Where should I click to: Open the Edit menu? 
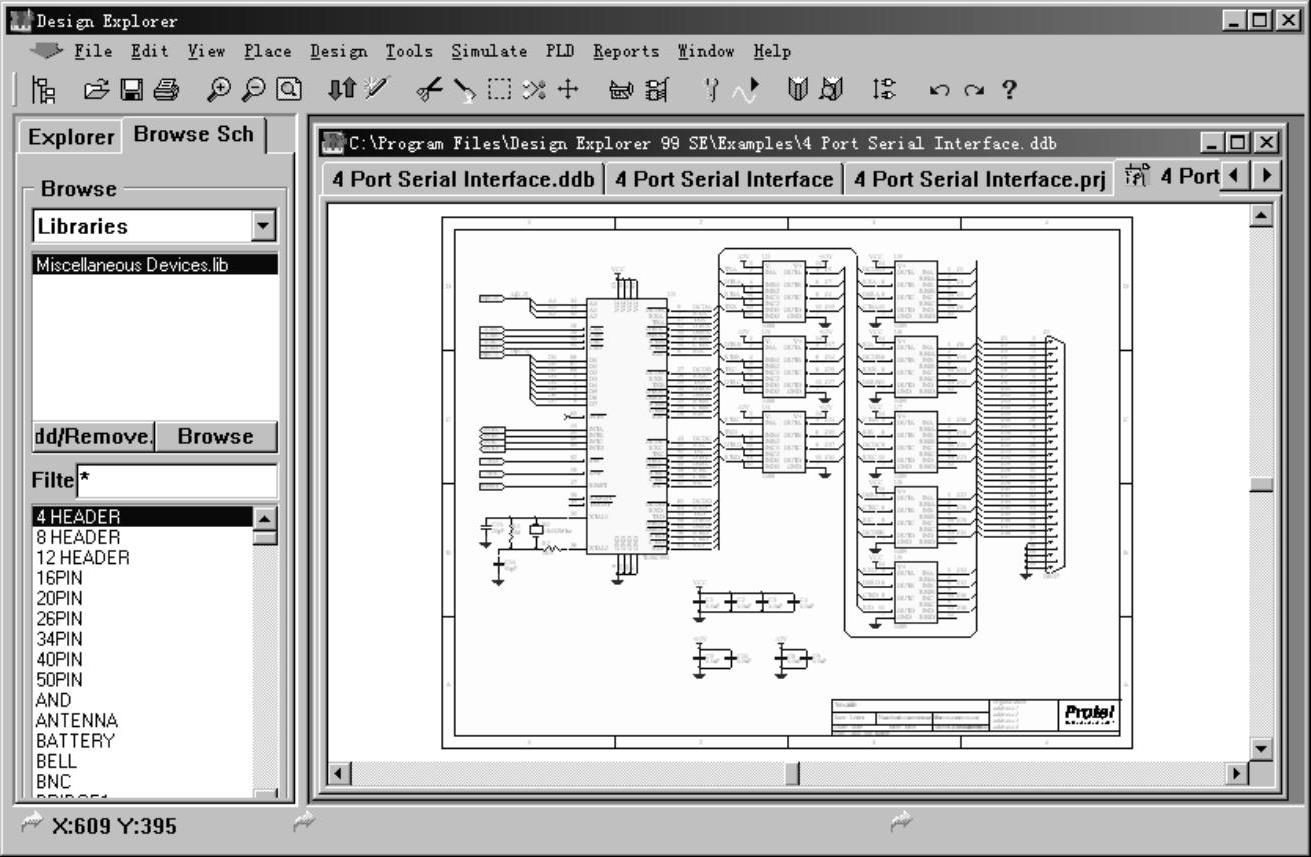[x=150, y=51]
